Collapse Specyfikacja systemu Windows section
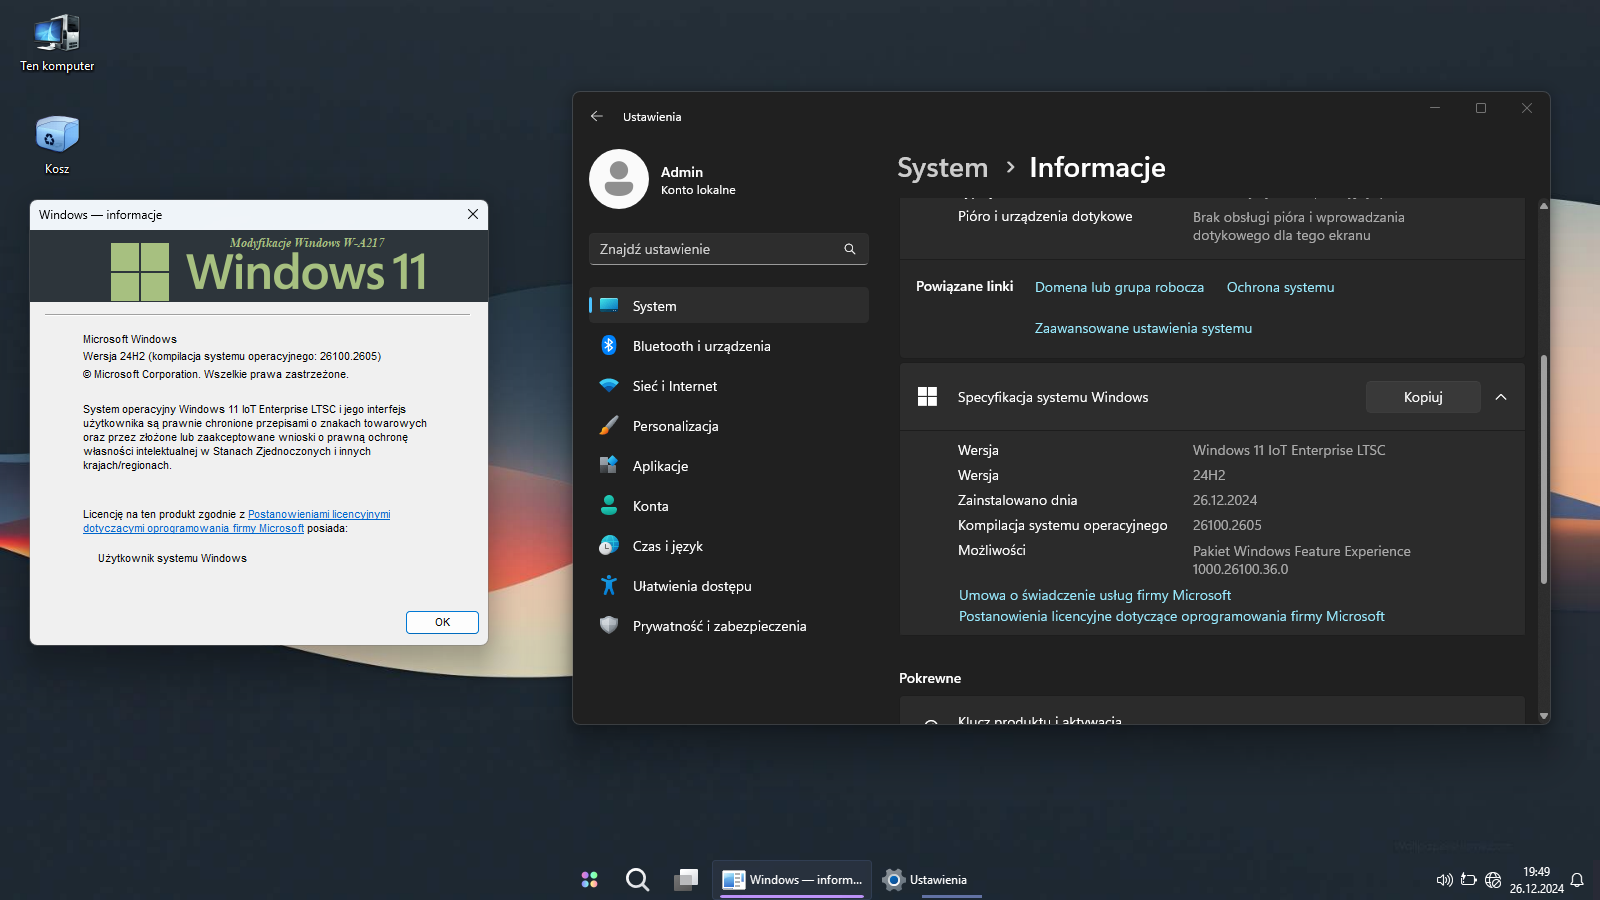The width and height of the screenshot is (1600, 900). [1501, 397]
